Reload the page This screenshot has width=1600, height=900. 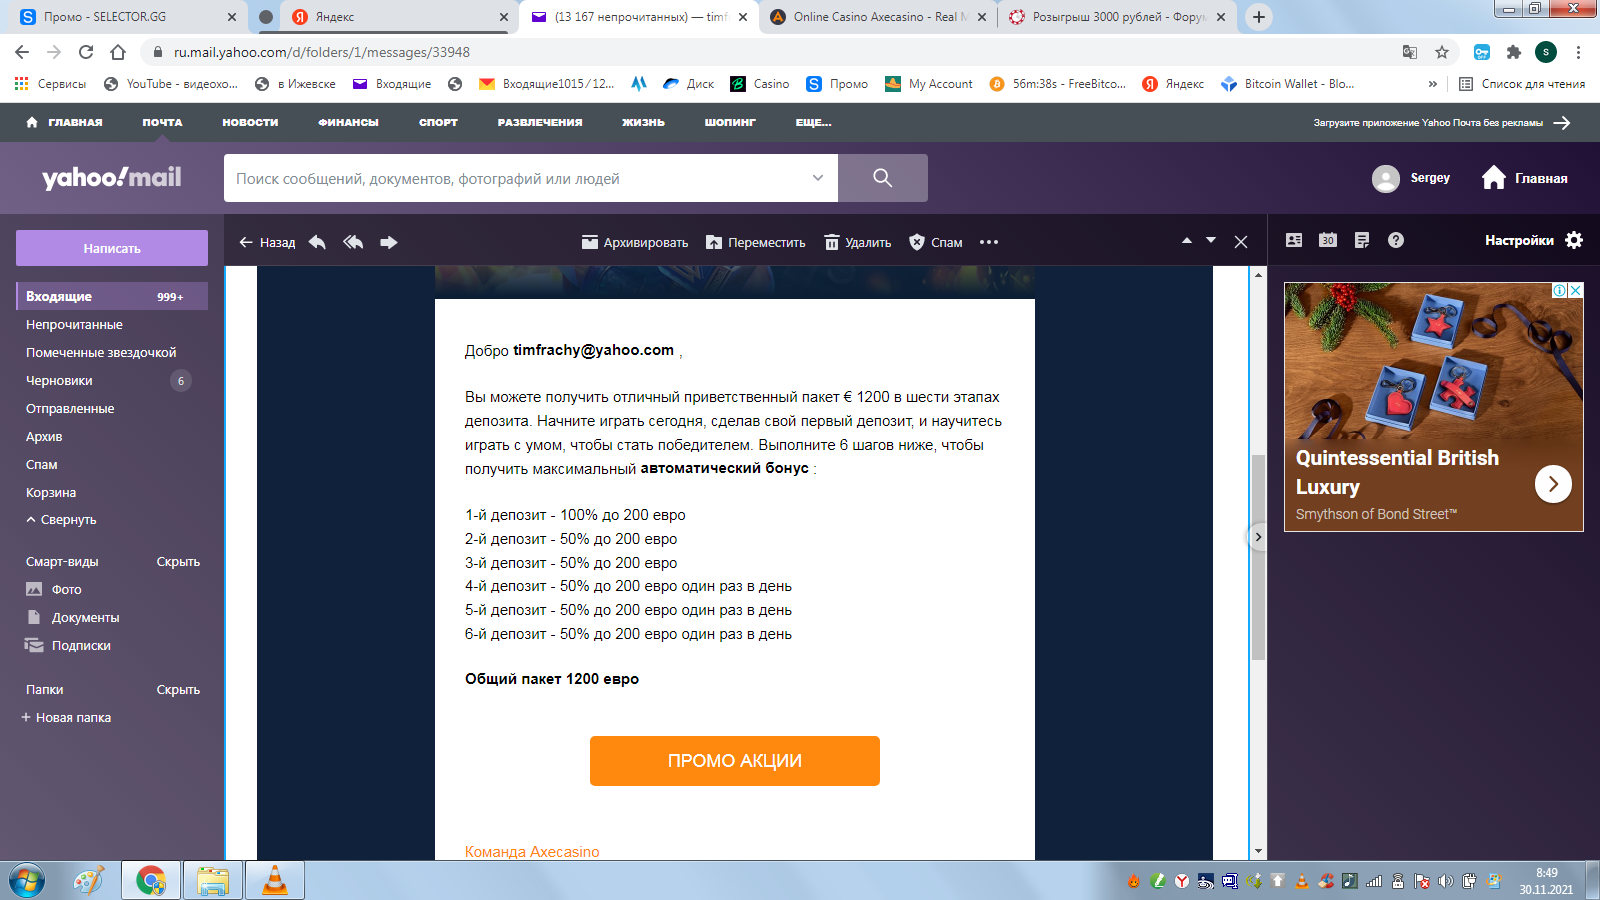click(x=86, y=52)
